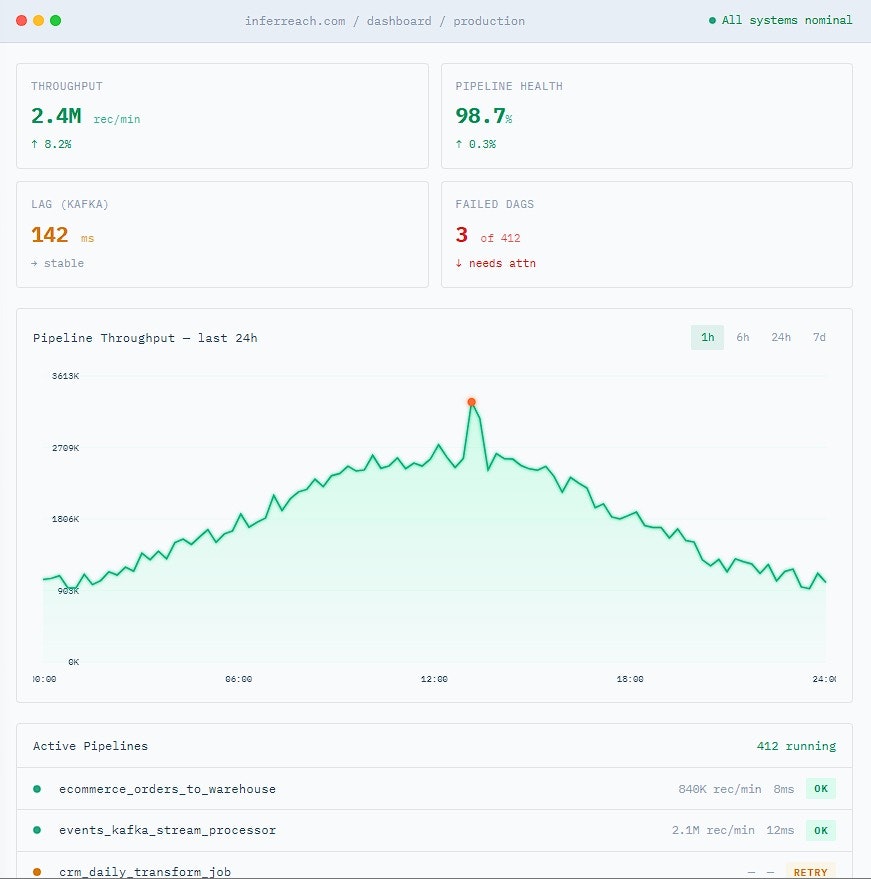Click the red close window button
This screenshot has height=879, width=871.
(22, 21)
